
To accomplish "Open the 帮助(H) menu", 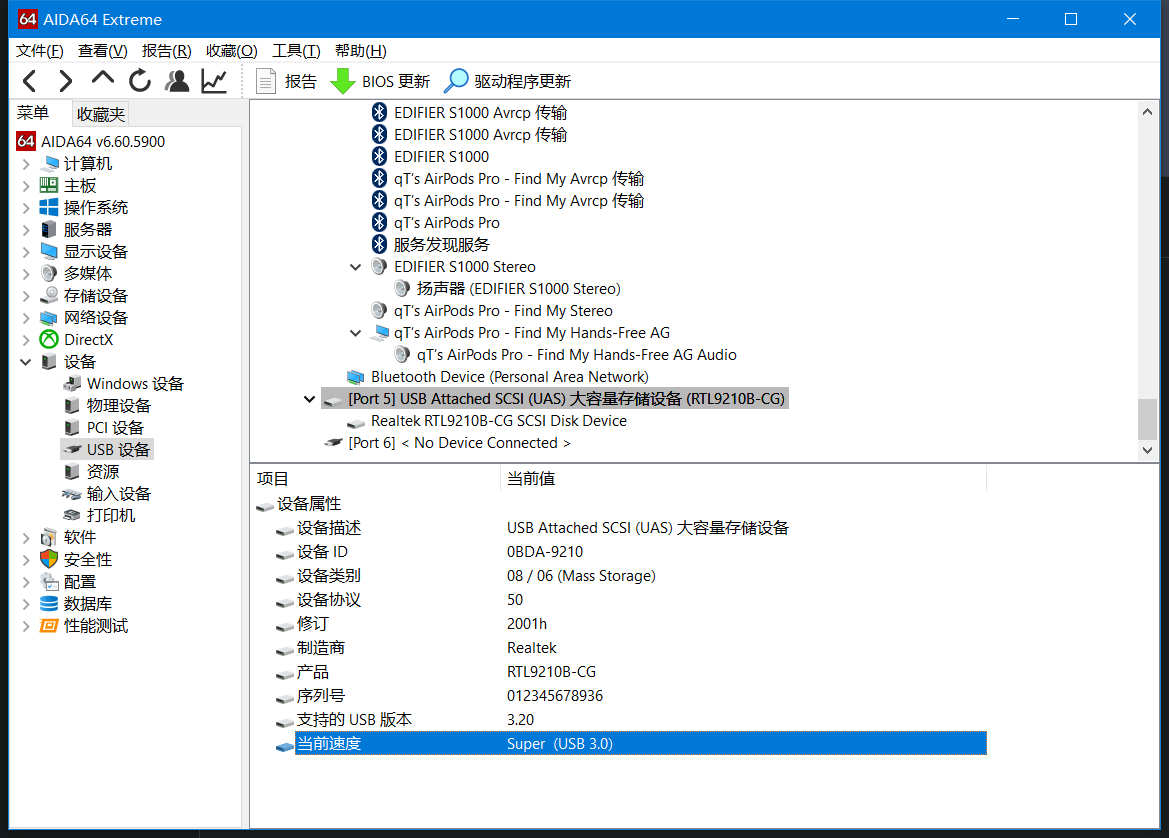I will 361,51.
